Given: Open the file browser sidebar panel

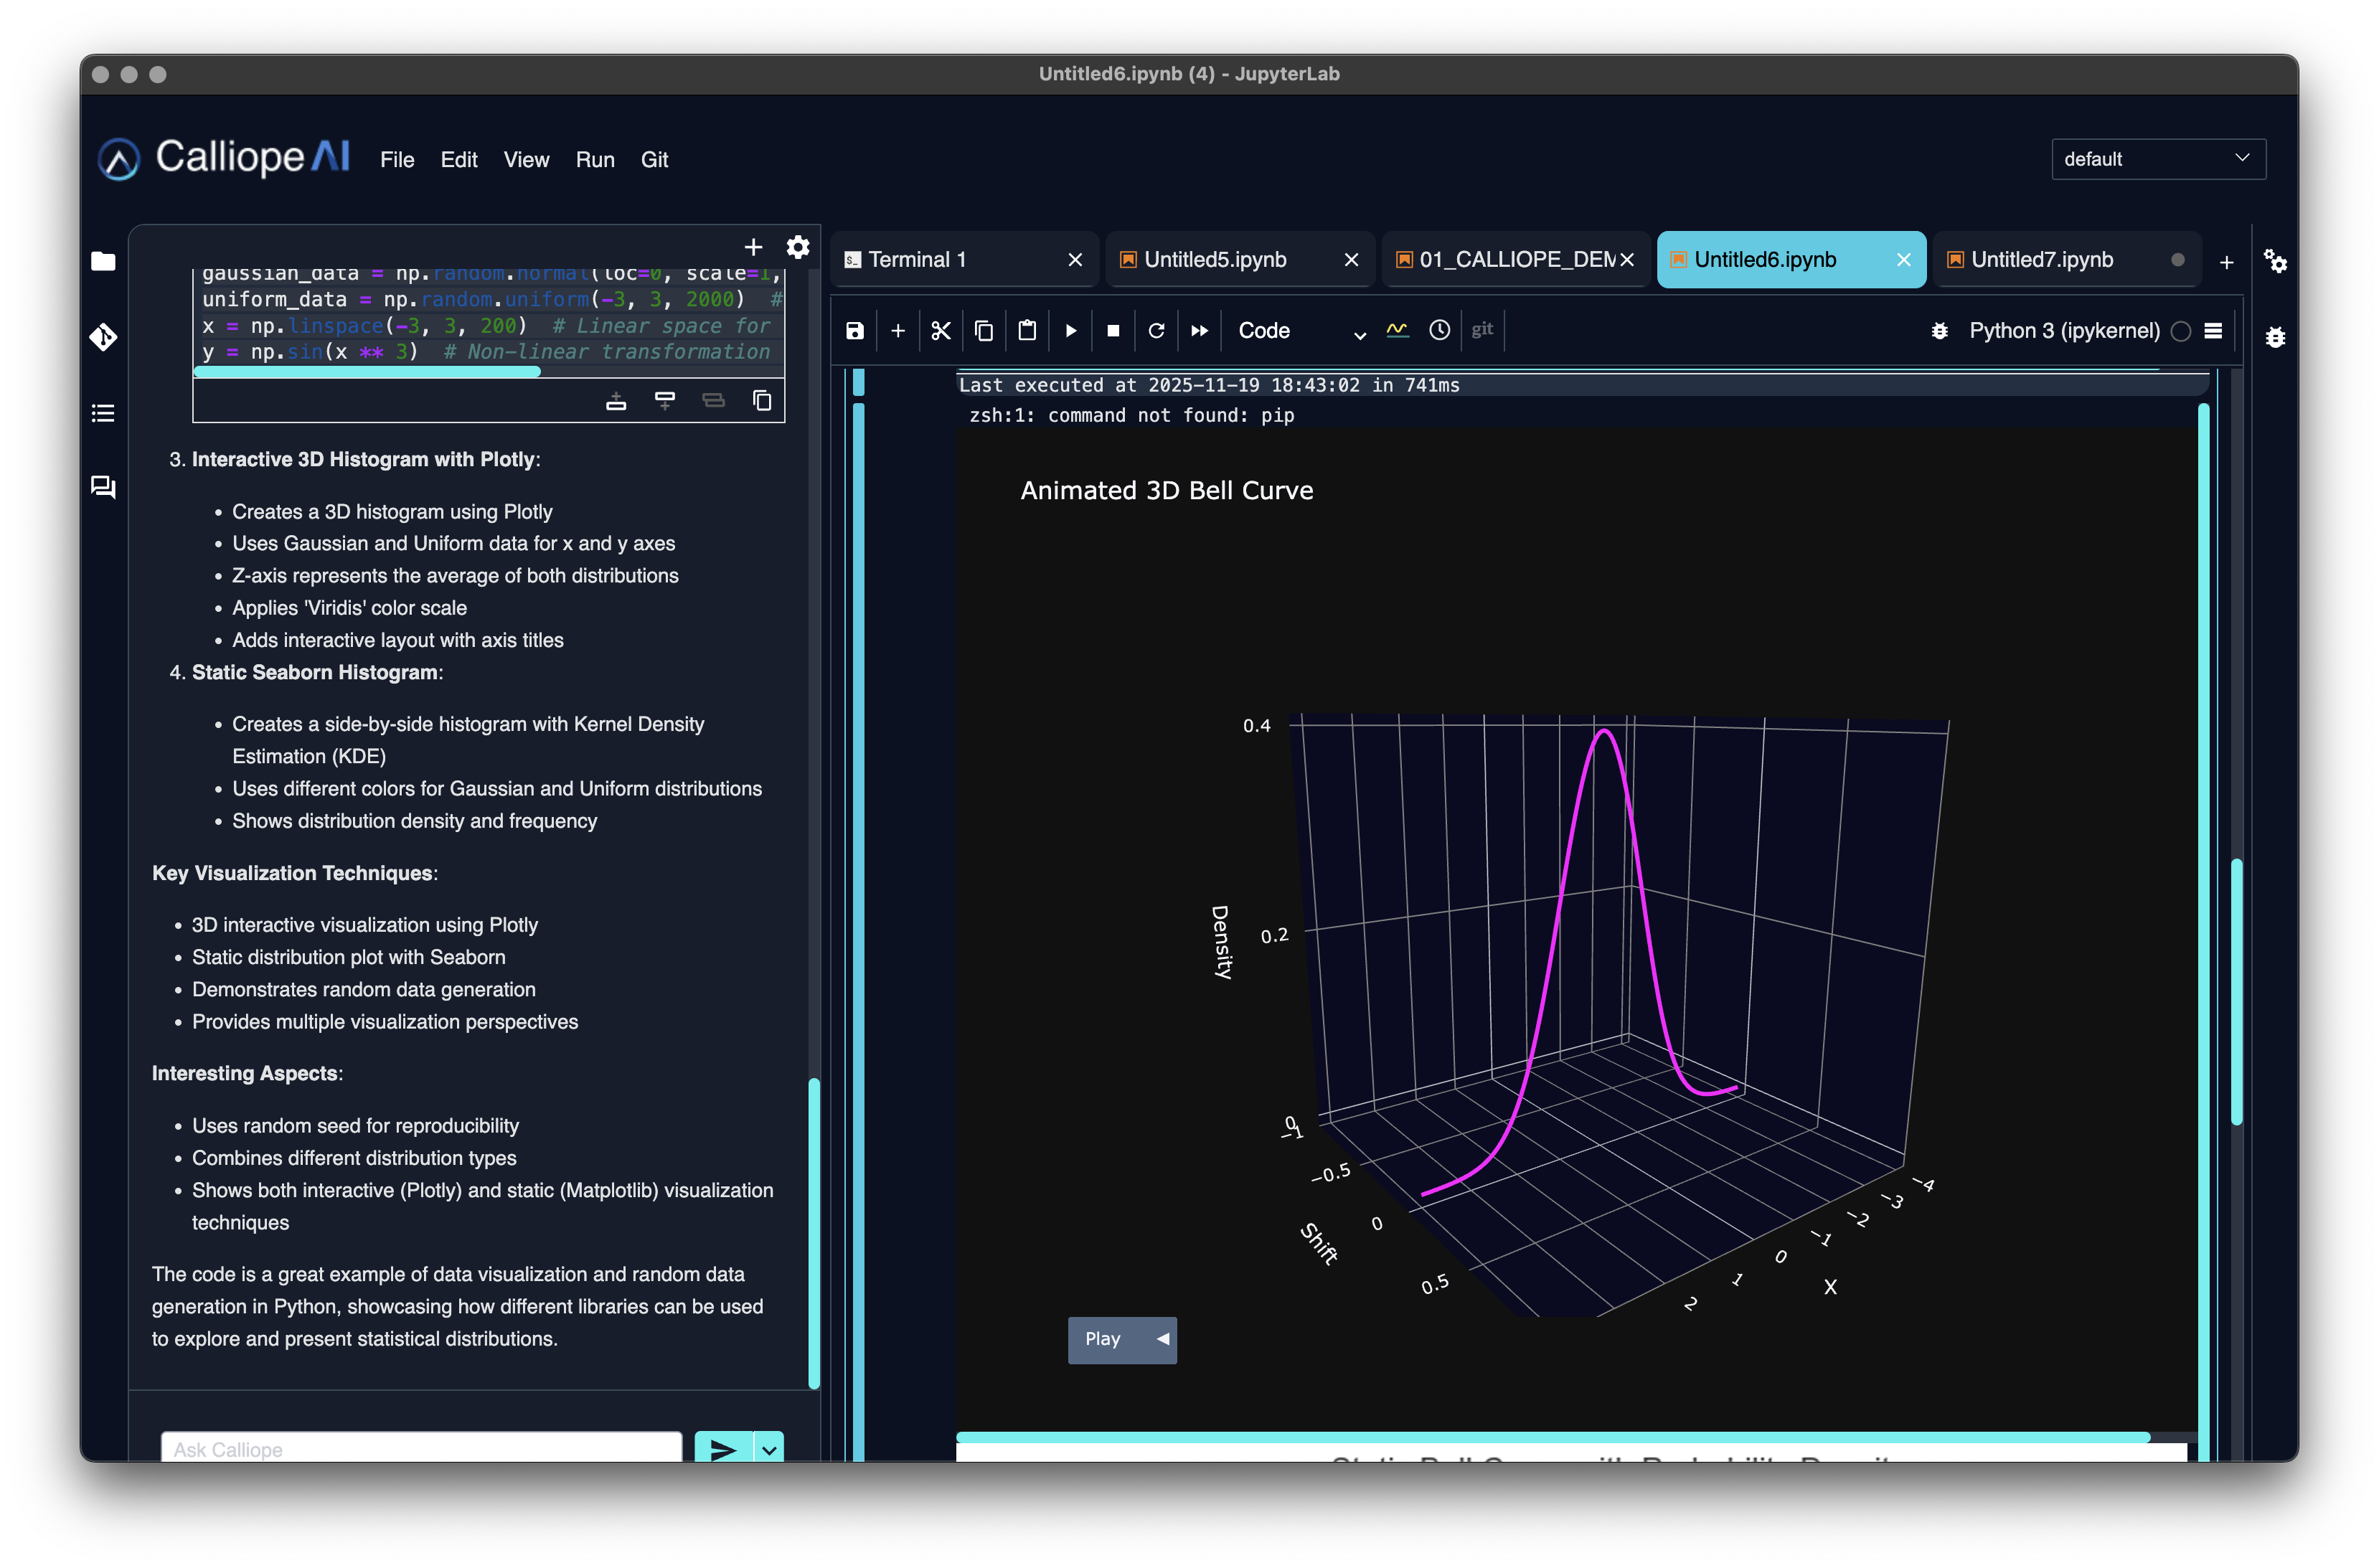Looking at the screenshot, I should coord(103,261).
